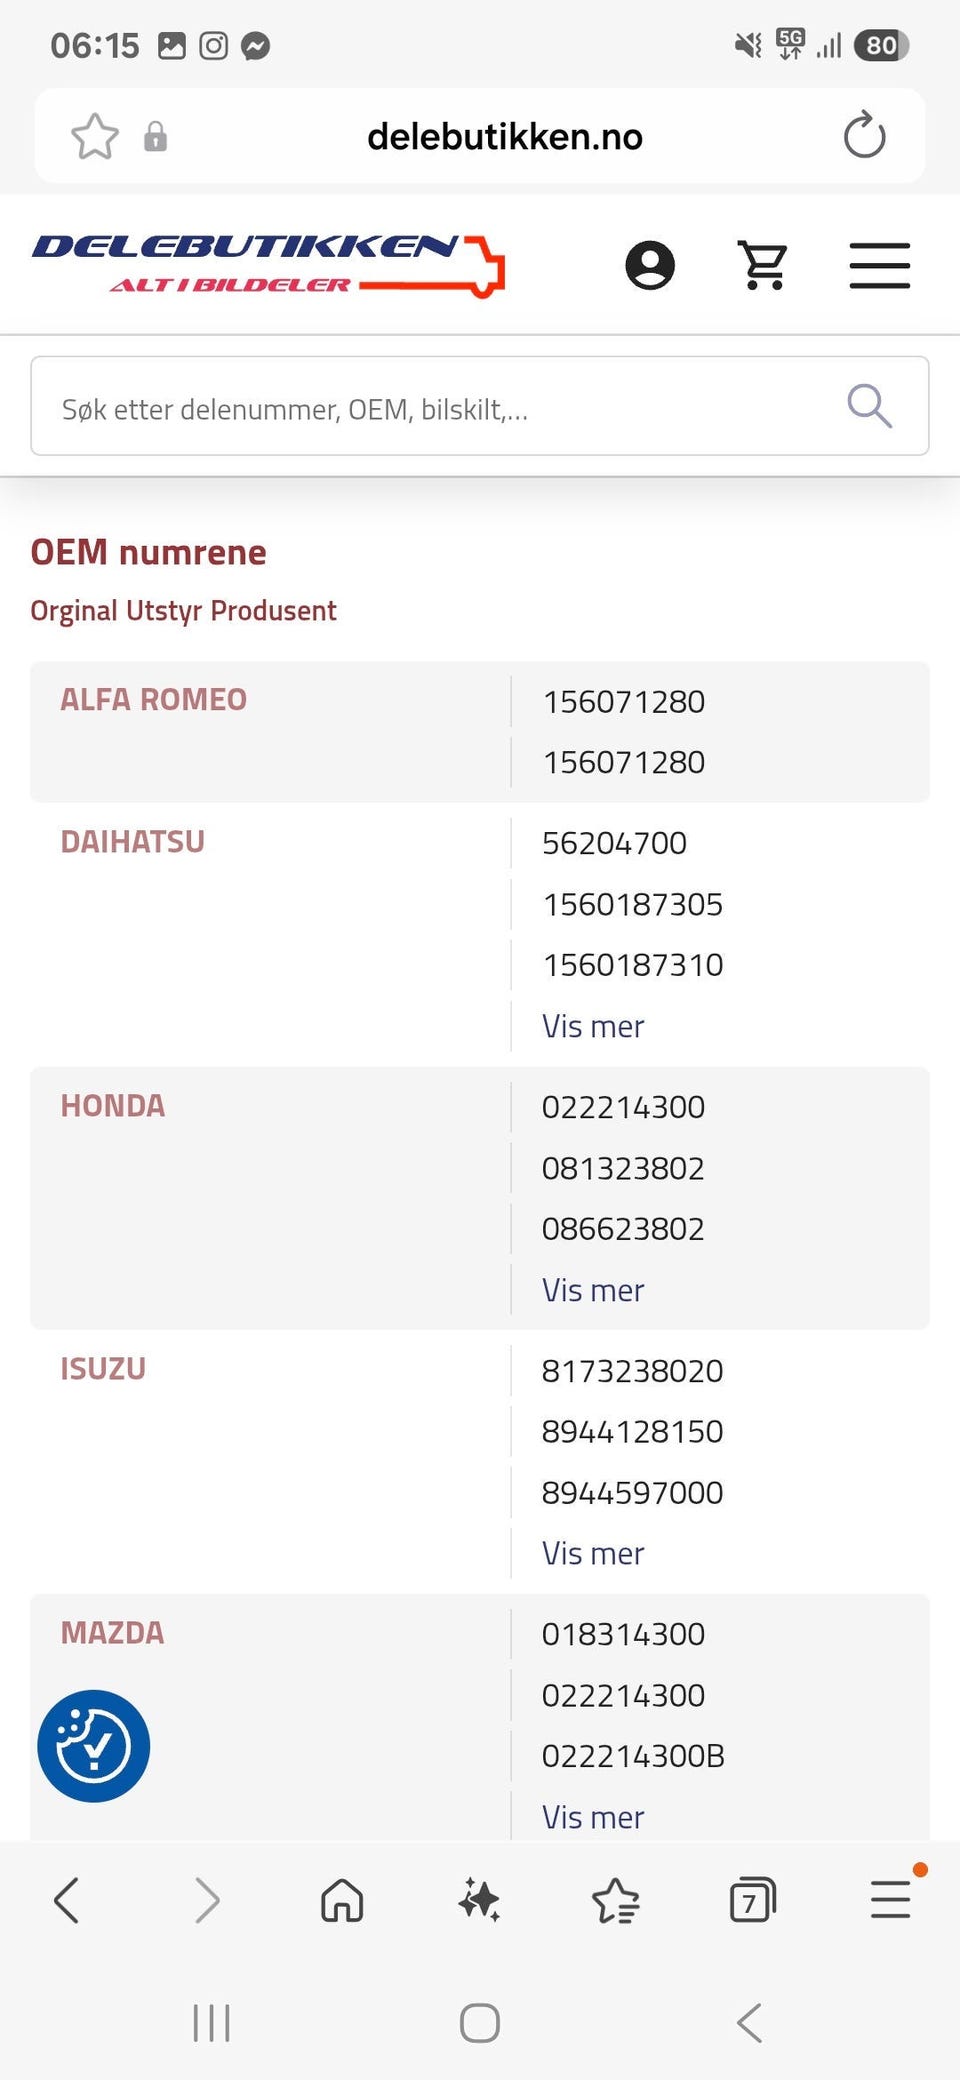Go back with the browser back arrow
Screen dimensions: 960x2080
tap(66, 1900)
